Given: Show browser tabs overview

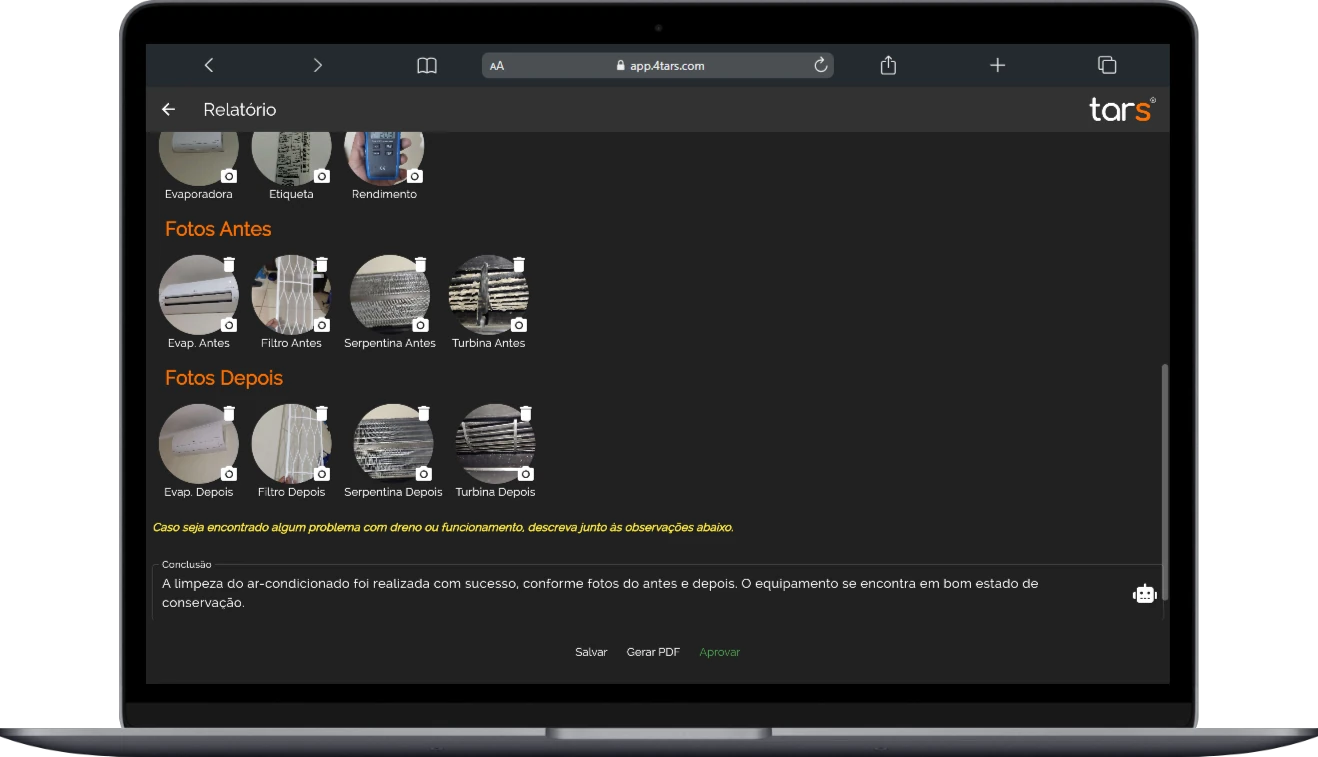Looking at the screenshot, I should 1107,65.
